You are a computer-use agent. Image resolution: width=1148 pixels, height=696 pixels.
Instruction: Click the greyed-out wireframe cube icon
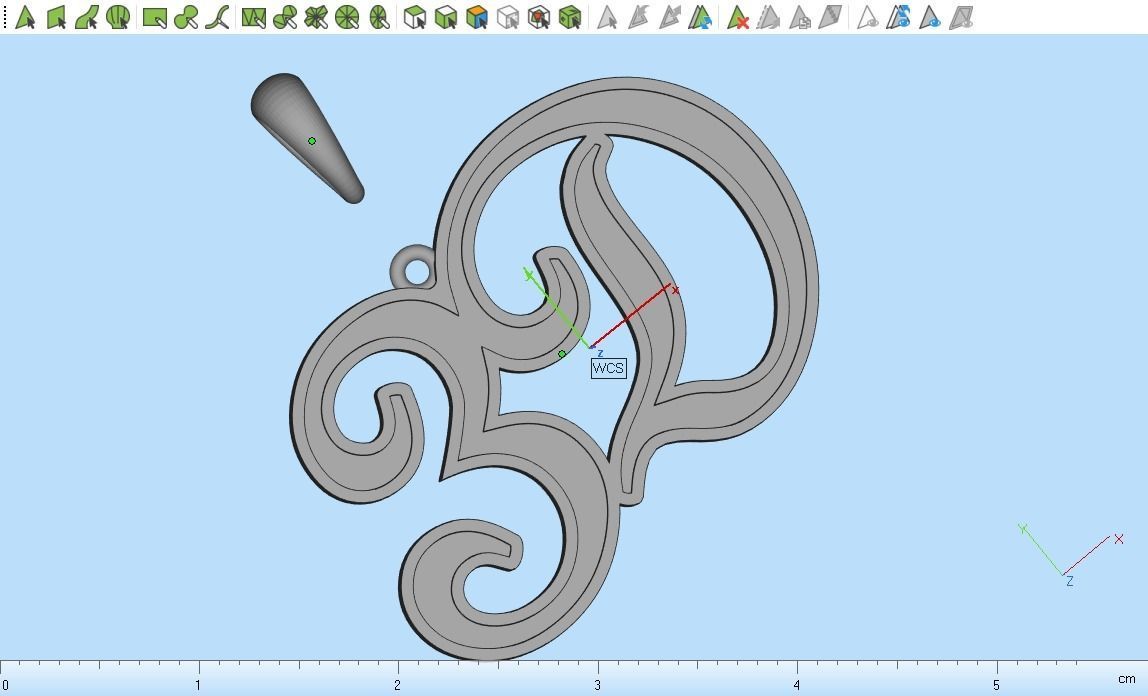pos(507,17)
